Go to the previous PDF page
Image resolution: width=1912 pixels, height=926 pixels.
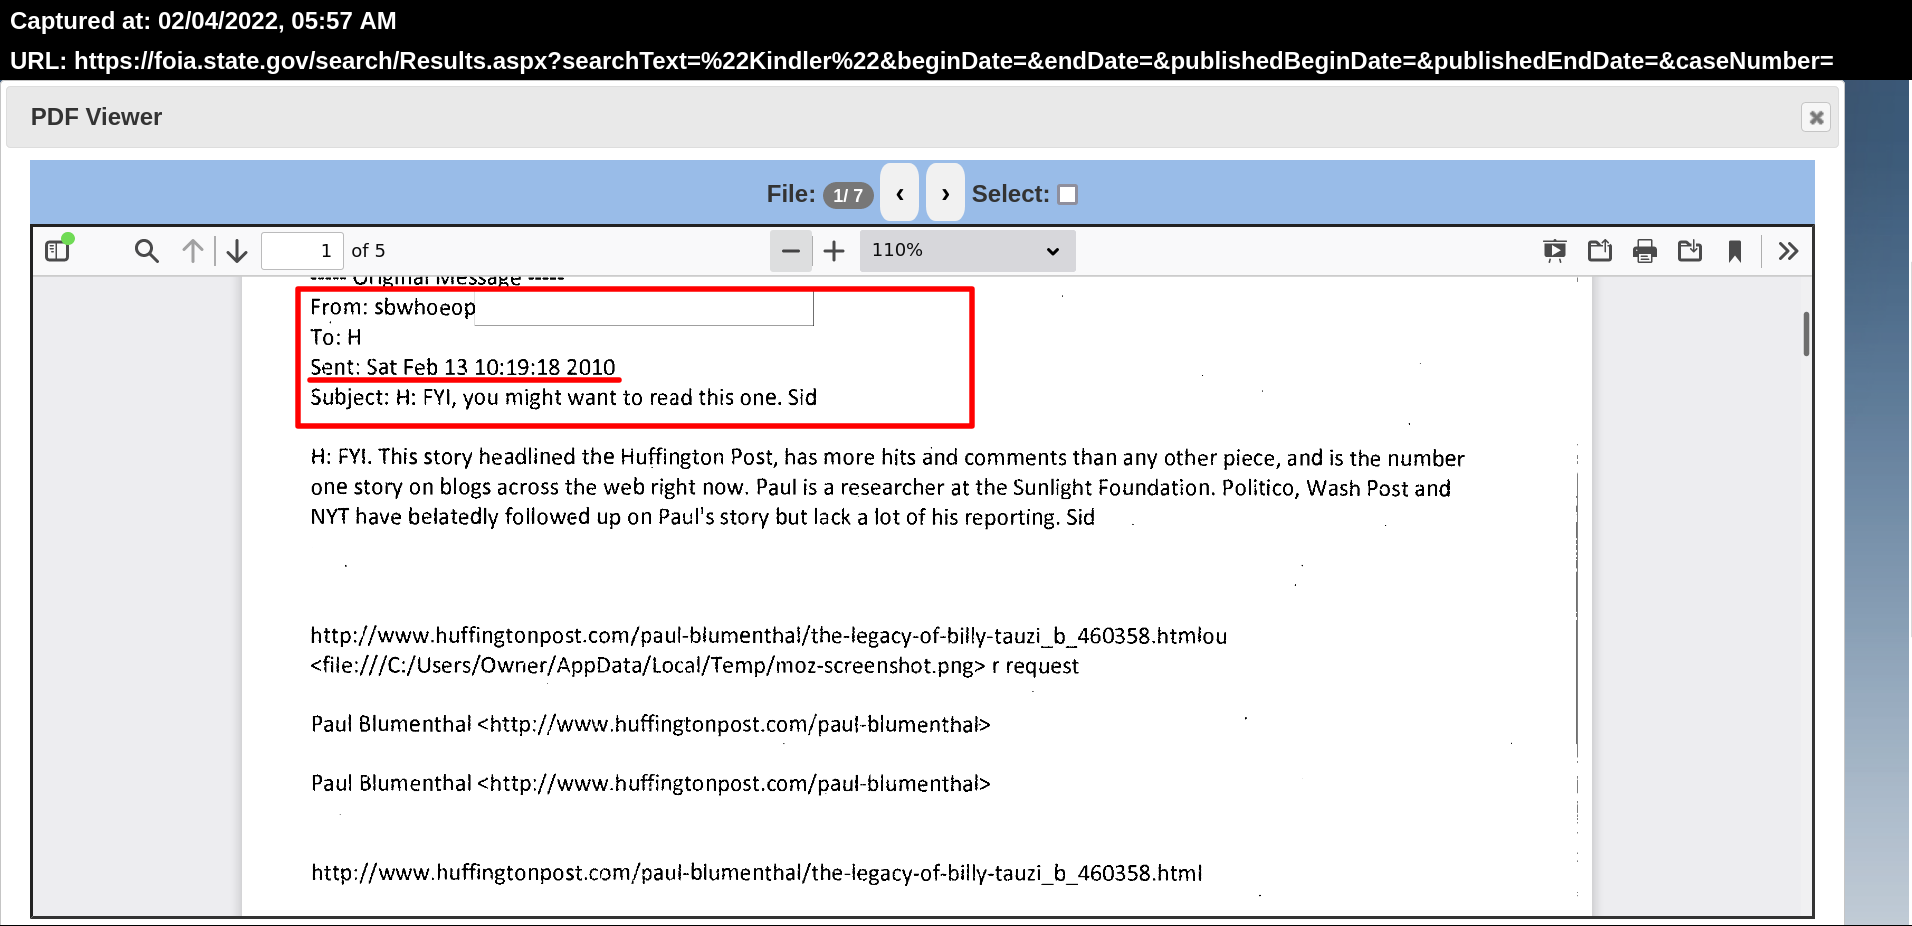click(193, 250)
